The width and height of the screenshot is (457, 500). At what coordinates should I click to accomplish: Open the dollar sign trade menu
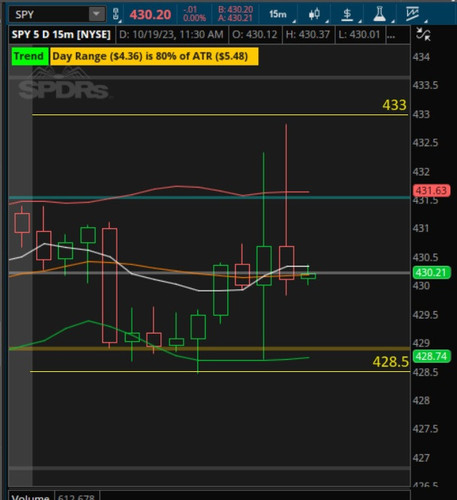pos(347,14)
